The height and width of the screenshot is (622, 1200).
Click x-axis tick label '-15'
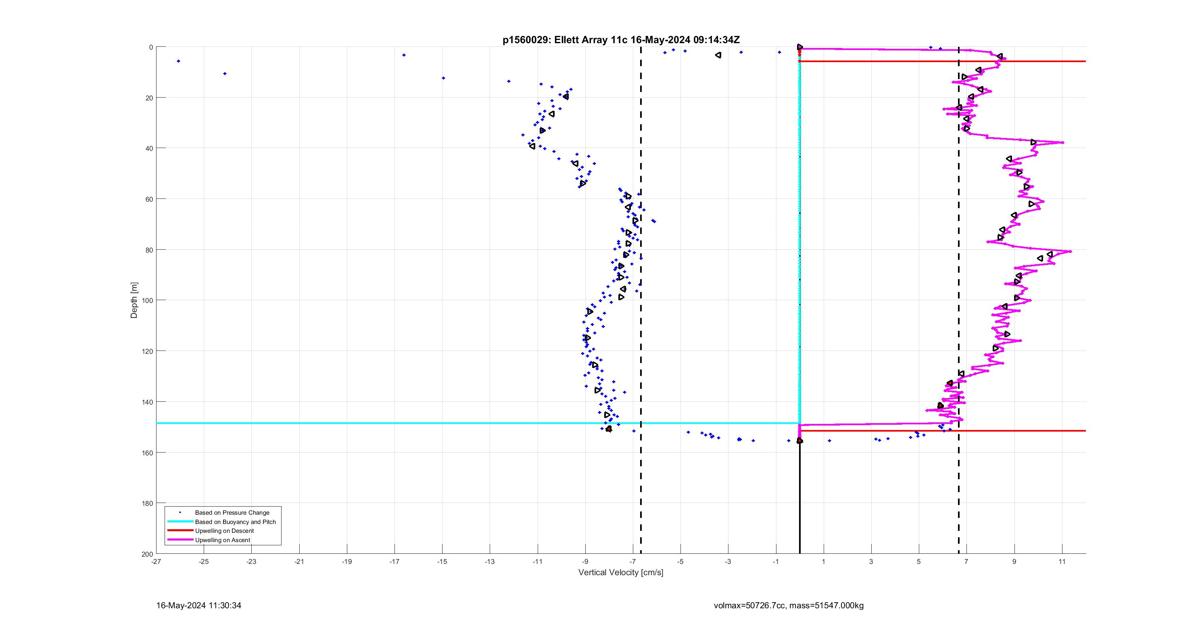point(442,562)
